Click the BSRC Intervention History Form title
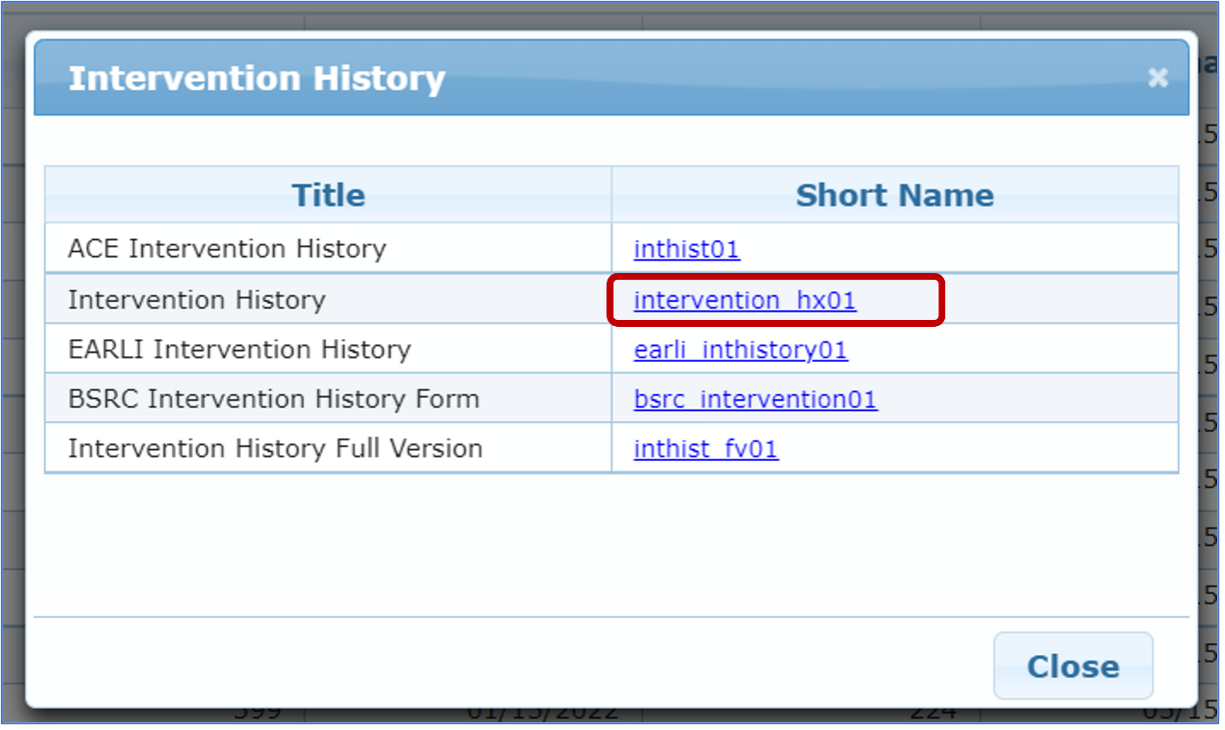The width and height of the screenshot is (1225, 730). [x=273, y=399]
